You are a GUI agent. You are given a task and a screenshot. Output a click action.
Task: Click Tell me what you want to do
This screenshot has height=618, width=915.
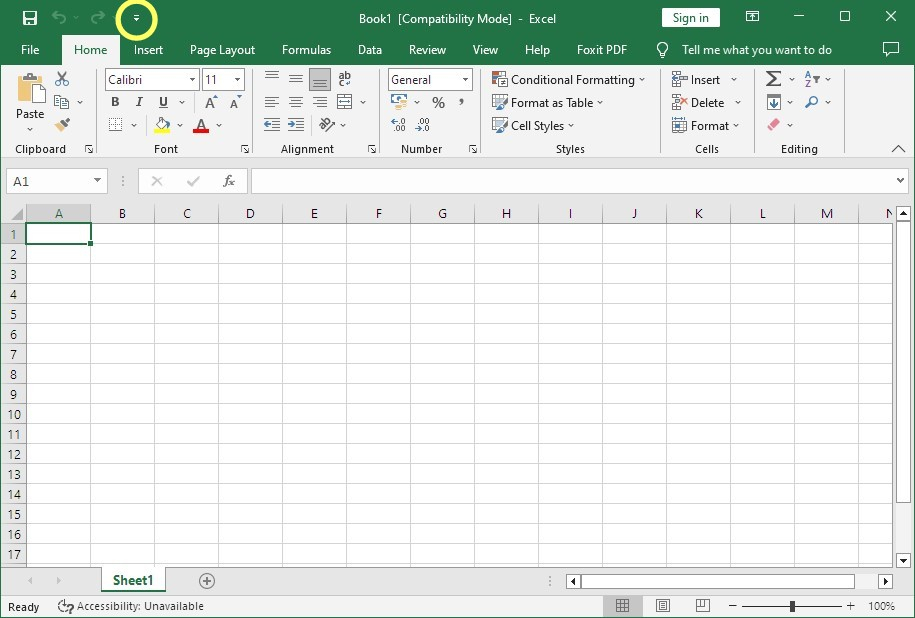click(756, 50)
